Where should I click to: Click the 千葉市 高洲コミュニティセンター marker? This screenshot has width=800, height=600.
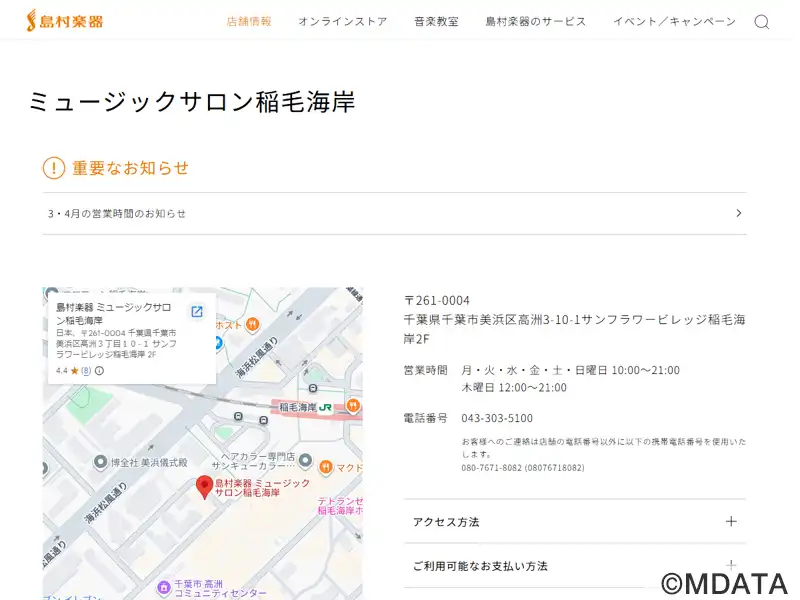164,587
